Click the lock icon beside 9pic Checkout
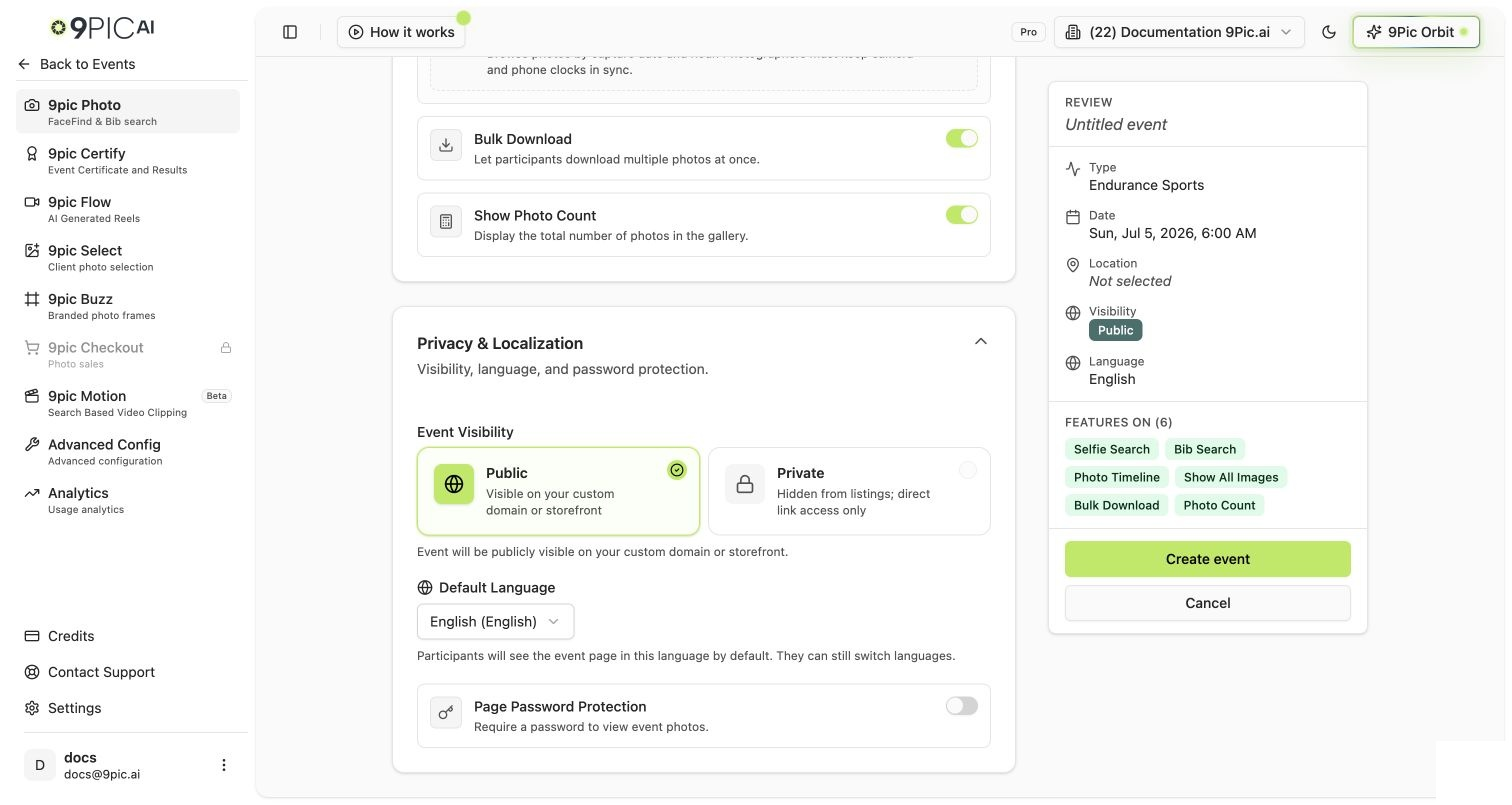Screen dimensions: 1512x805 coord(226,348)
